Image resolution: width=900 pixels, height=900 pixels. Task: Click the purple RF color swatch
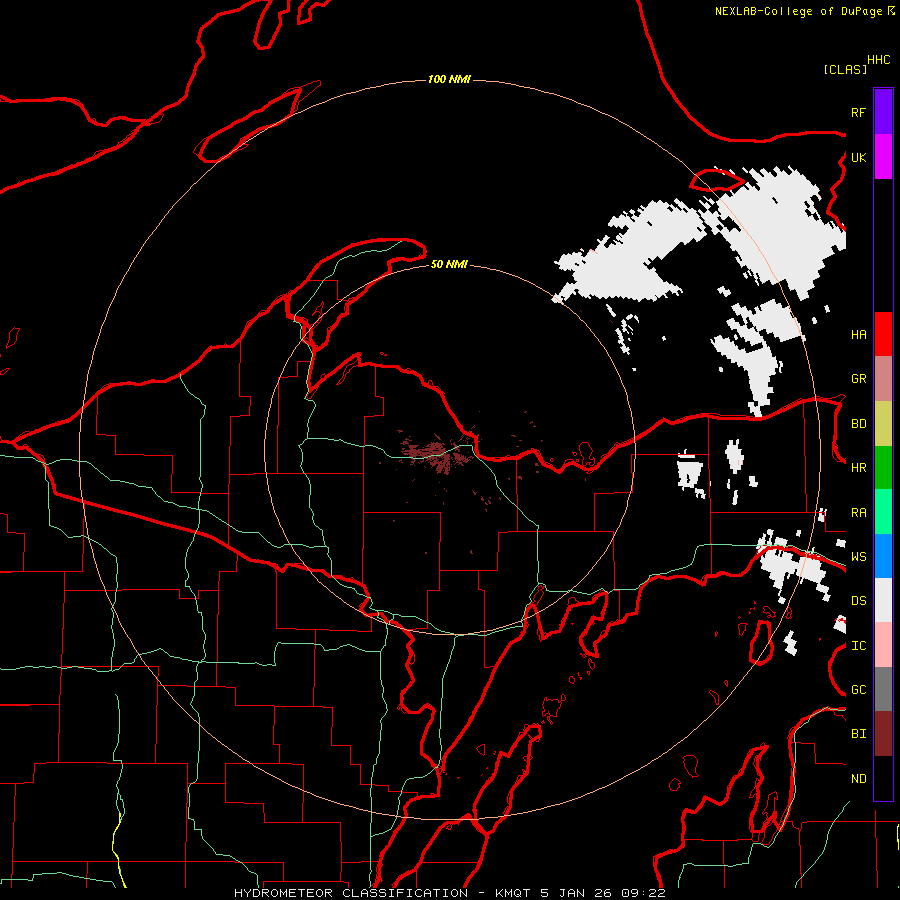point(883,112)
